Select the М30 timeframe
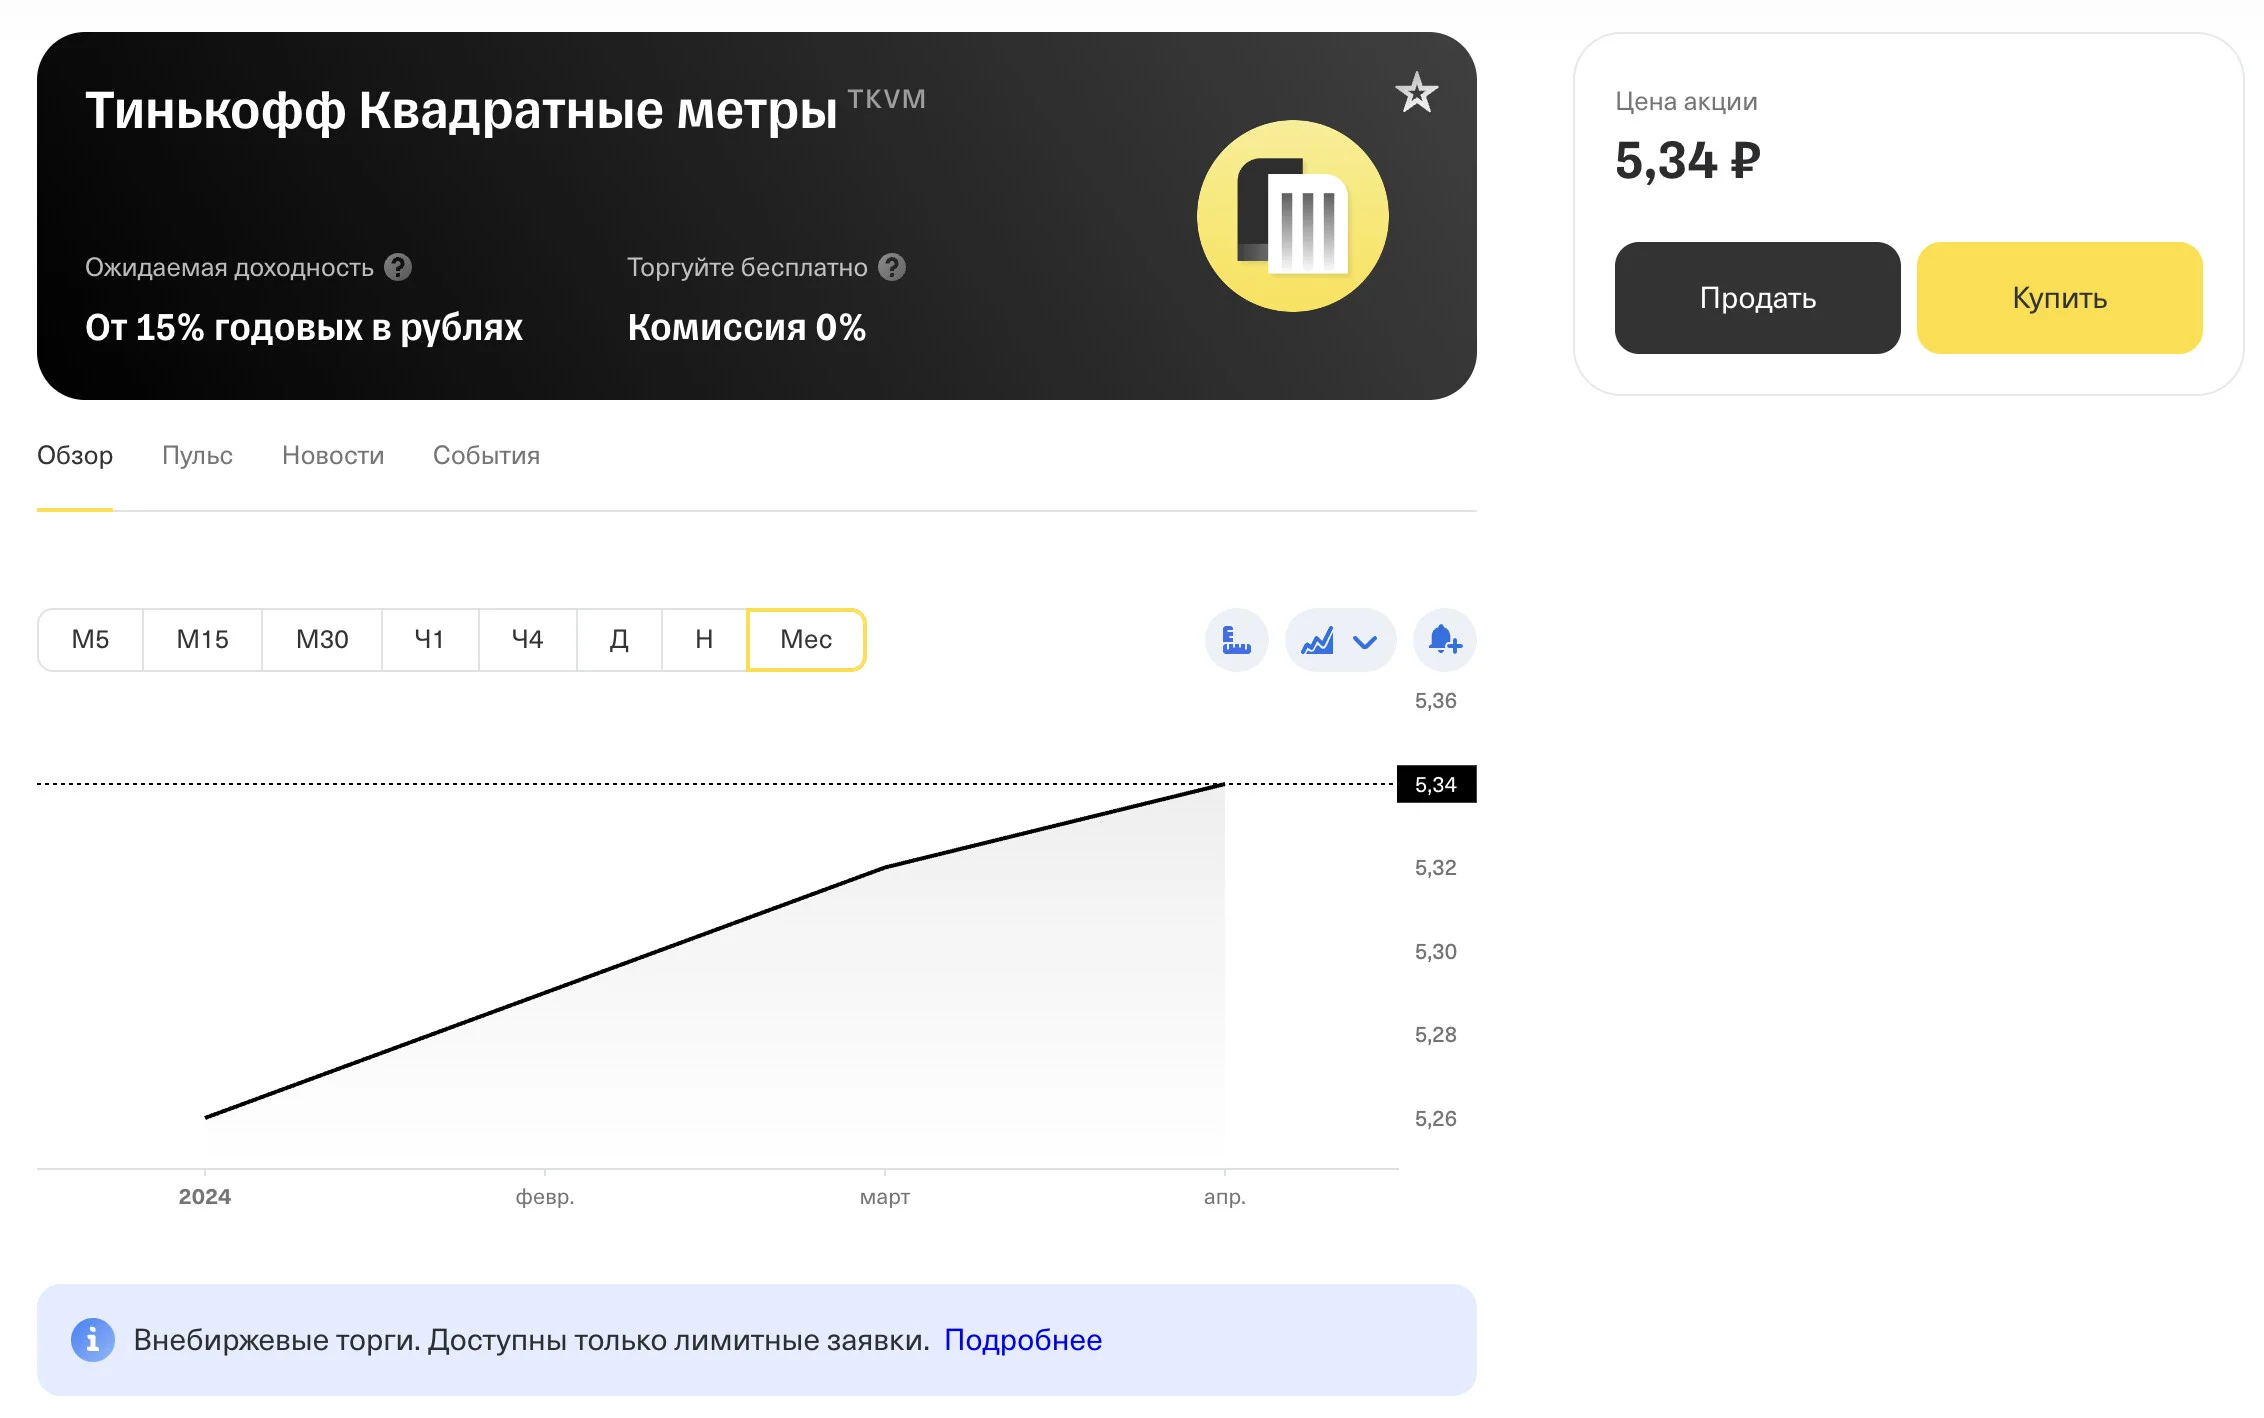Viewport: 2264px width, 1418px height. tap(322, 640)
